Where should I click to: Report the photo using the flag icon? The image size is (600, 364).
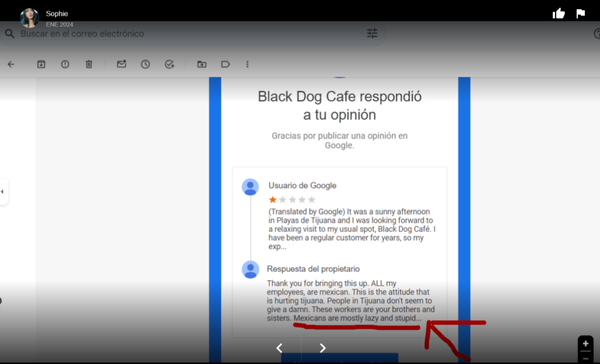580,14
